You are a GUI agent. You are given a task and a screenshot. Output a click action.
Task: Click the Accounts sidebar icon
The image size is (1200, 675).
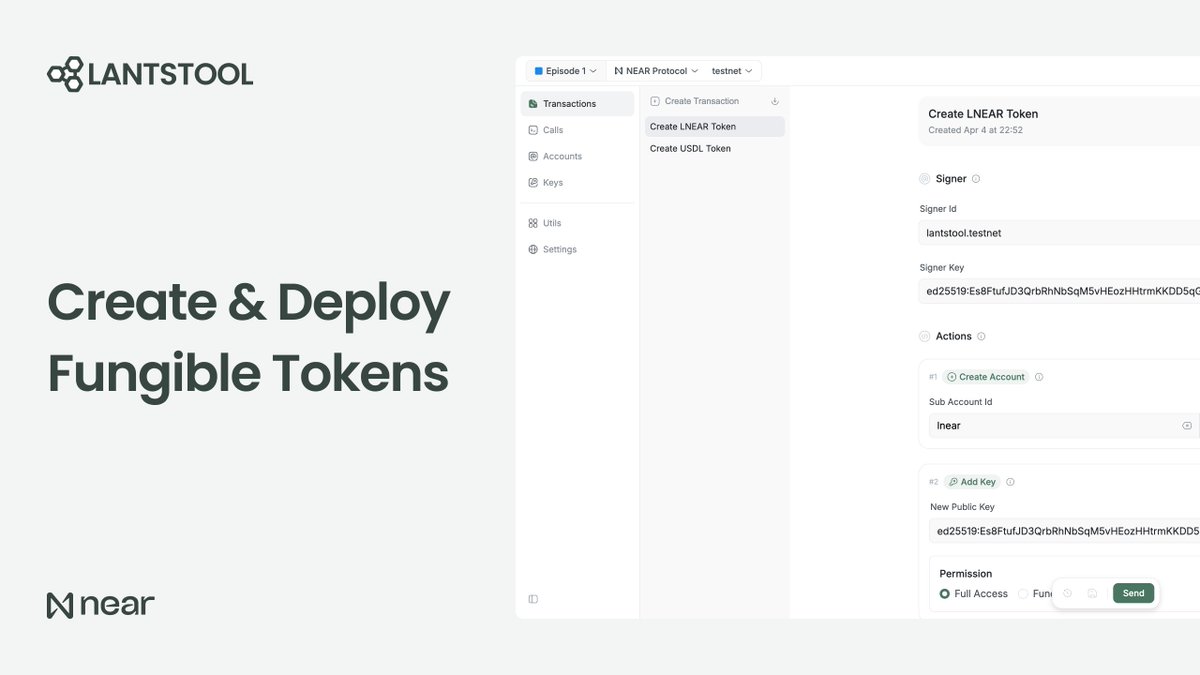(x=533, y=156)
